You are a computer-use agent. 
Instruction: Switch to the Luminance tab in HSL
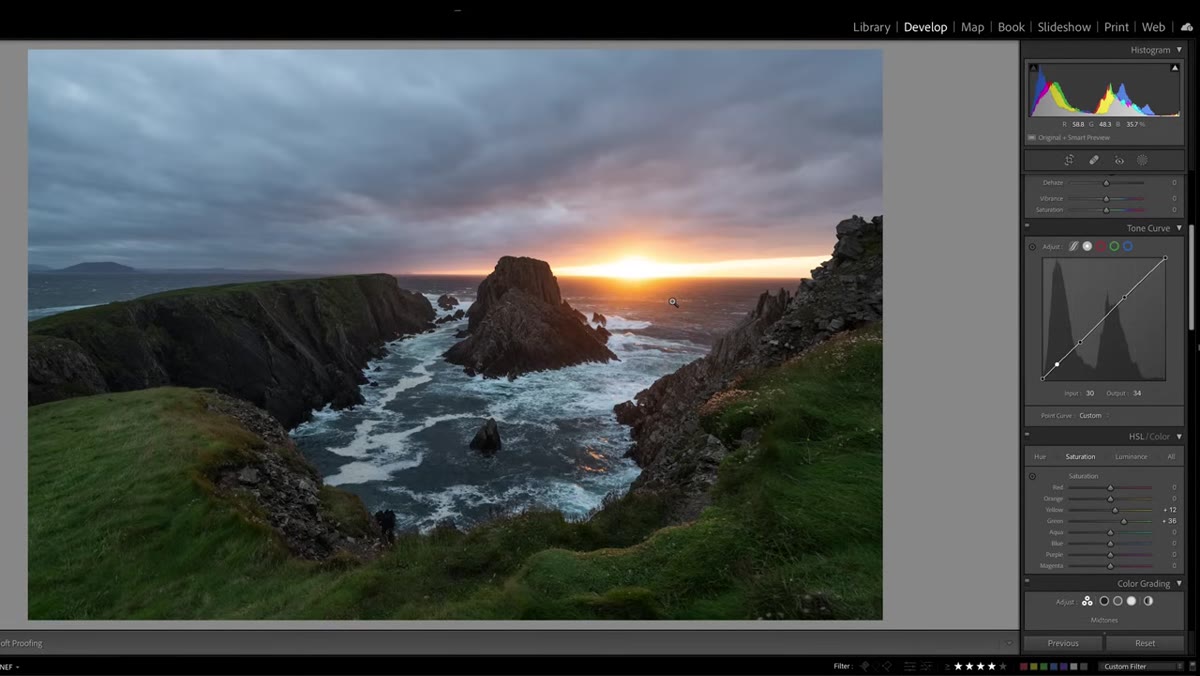(1131, 457)
